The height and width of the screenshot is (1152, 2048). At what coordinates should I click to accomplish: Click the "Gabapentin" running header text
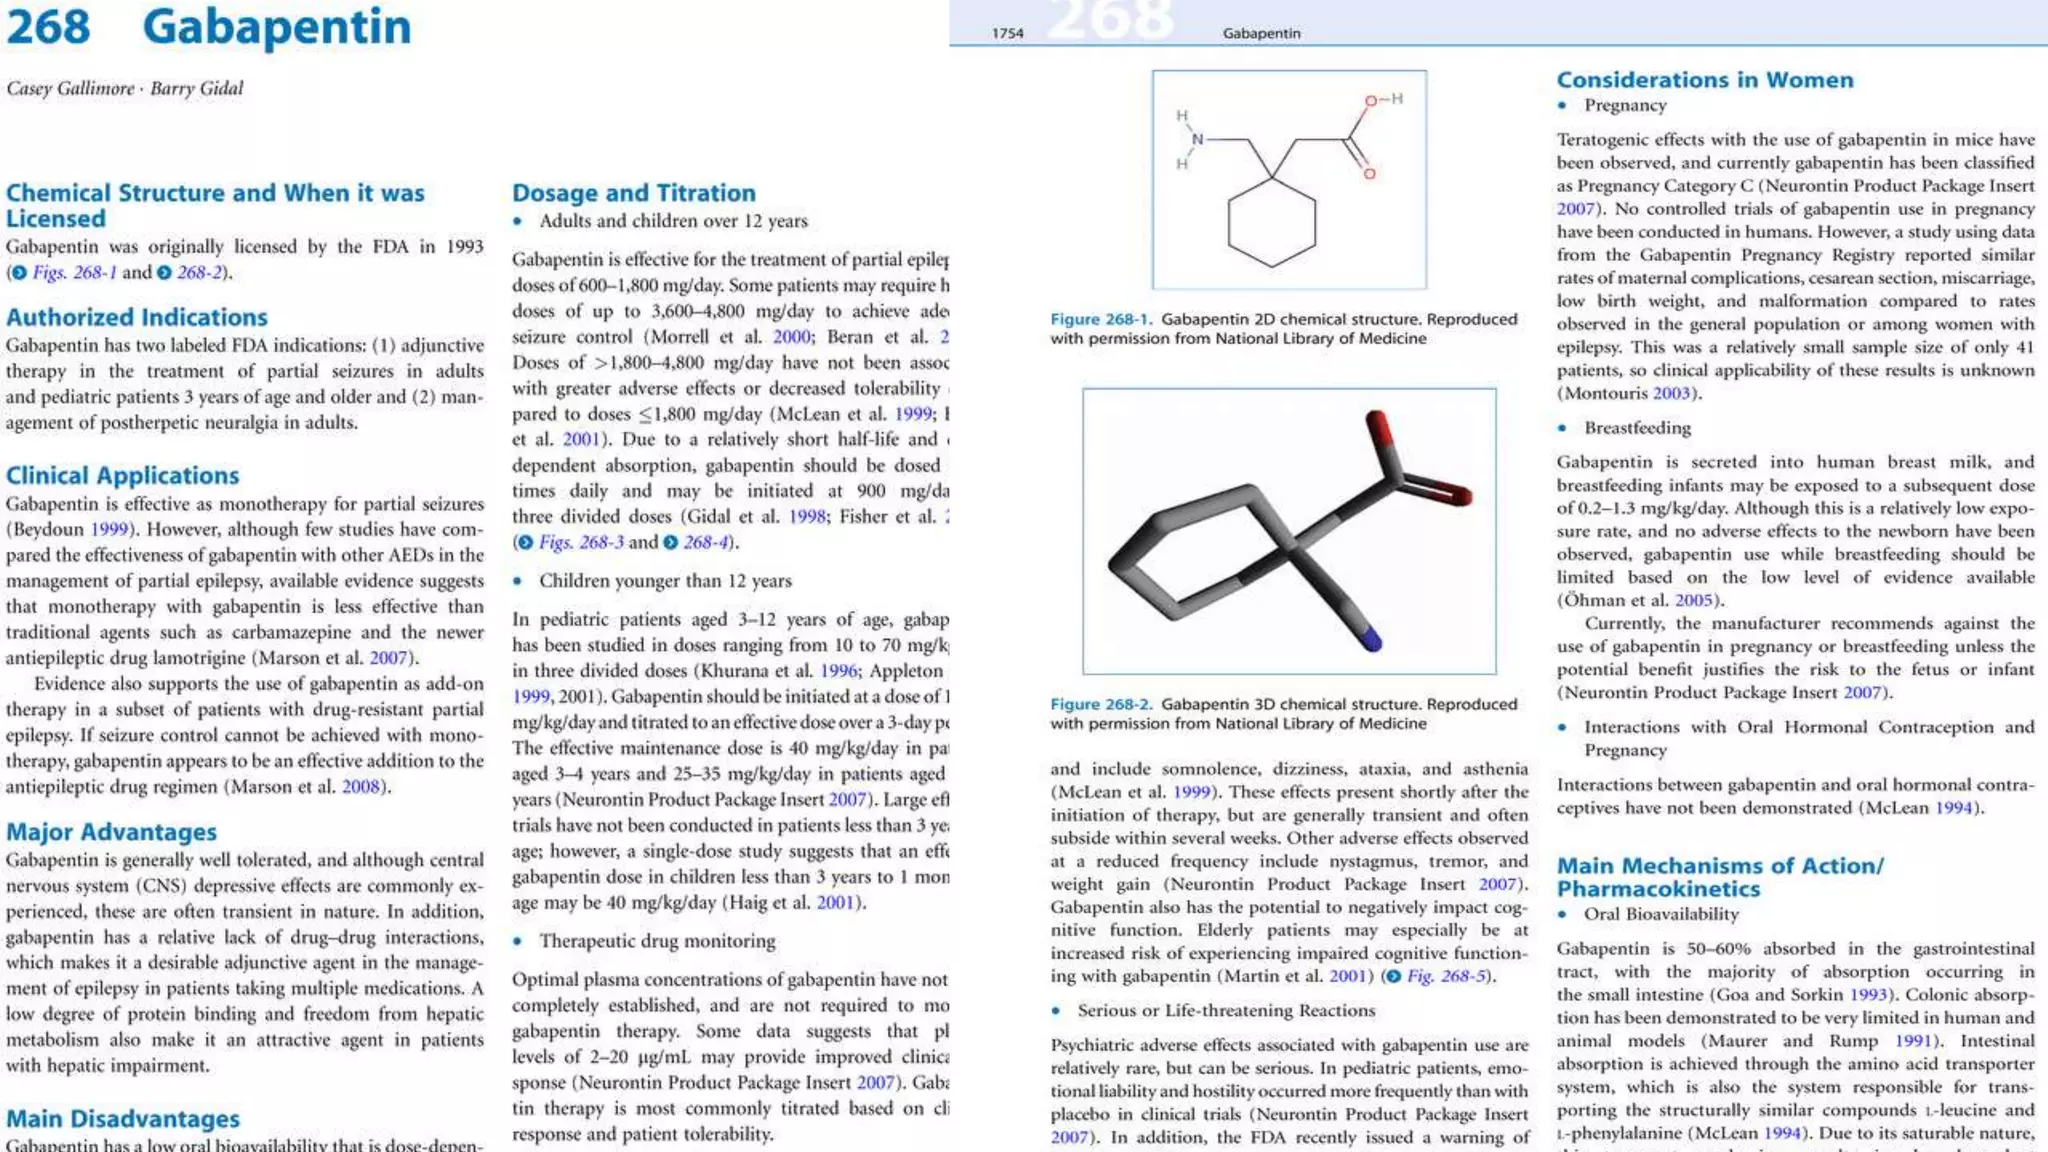pyautogui.click(x=1261, y=34)
